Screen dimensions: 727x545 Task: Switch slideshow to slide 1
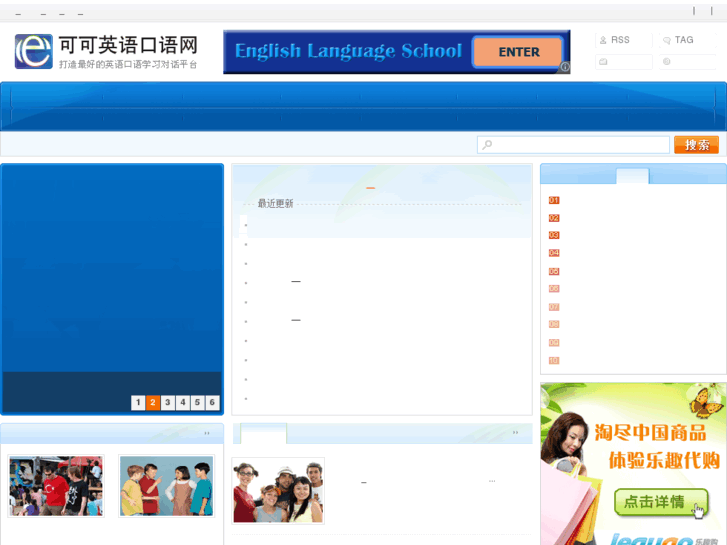tap(138, 402)
